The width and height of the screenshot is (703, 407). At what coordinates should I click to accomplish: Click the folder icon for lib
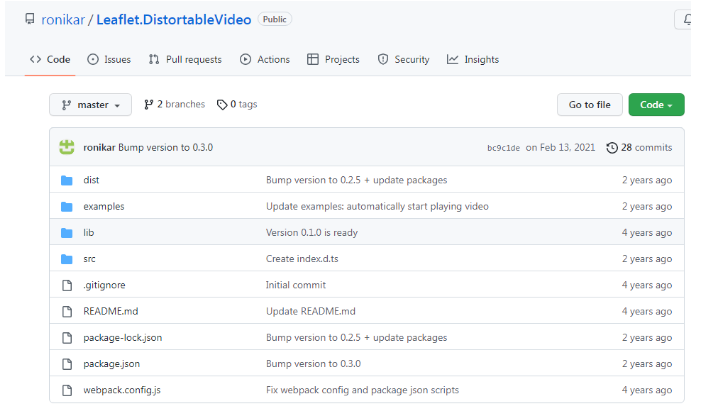pos(67,233)
